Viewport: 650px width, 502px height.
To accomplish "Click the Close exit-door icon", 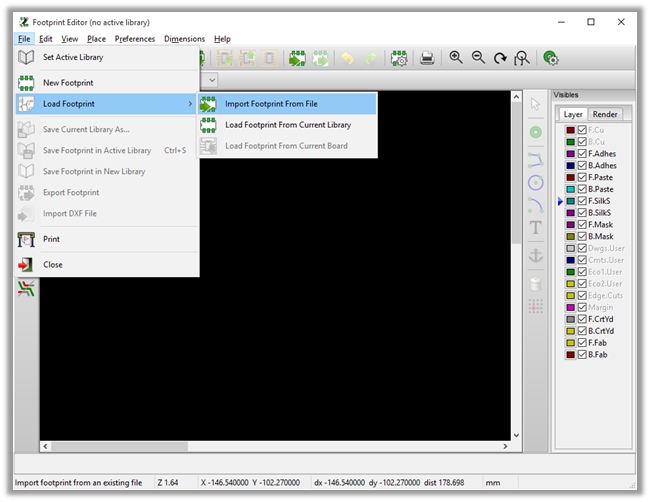I will tap(26, 264).
